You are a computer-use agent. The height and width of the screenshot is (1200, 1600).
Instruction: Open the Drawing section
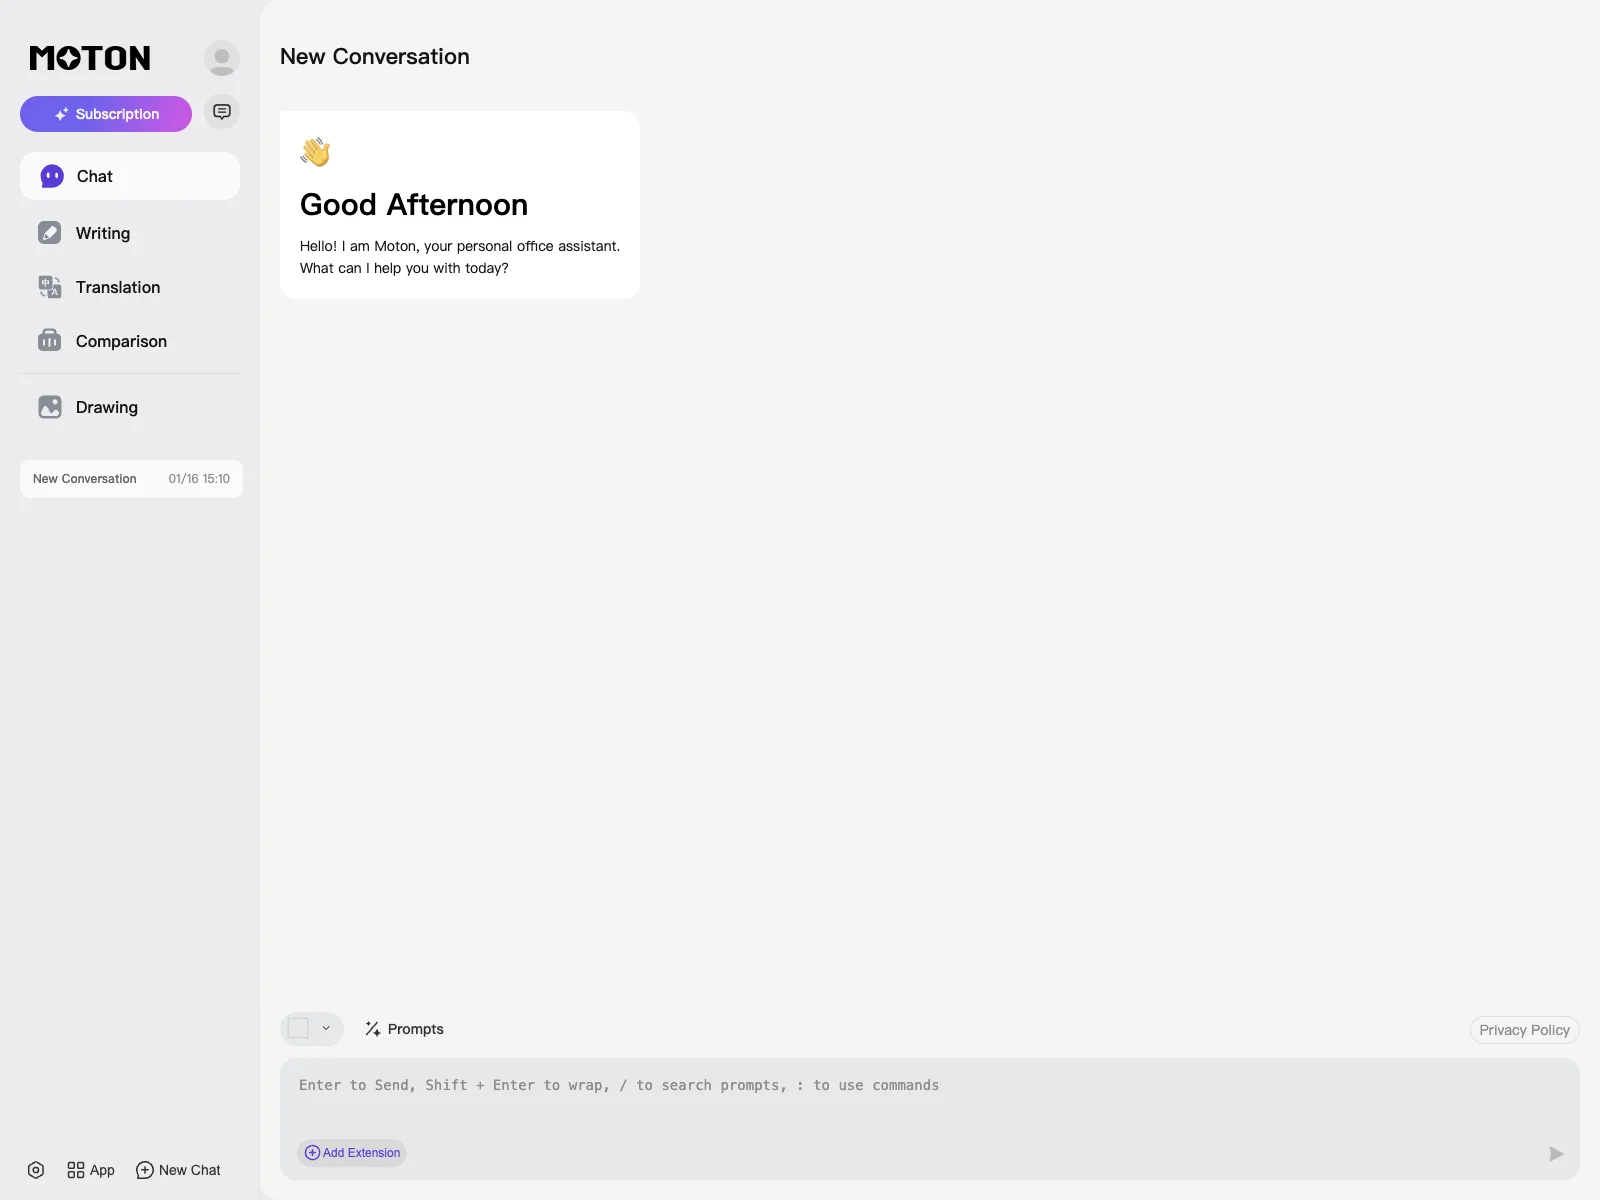pos(130,407)
